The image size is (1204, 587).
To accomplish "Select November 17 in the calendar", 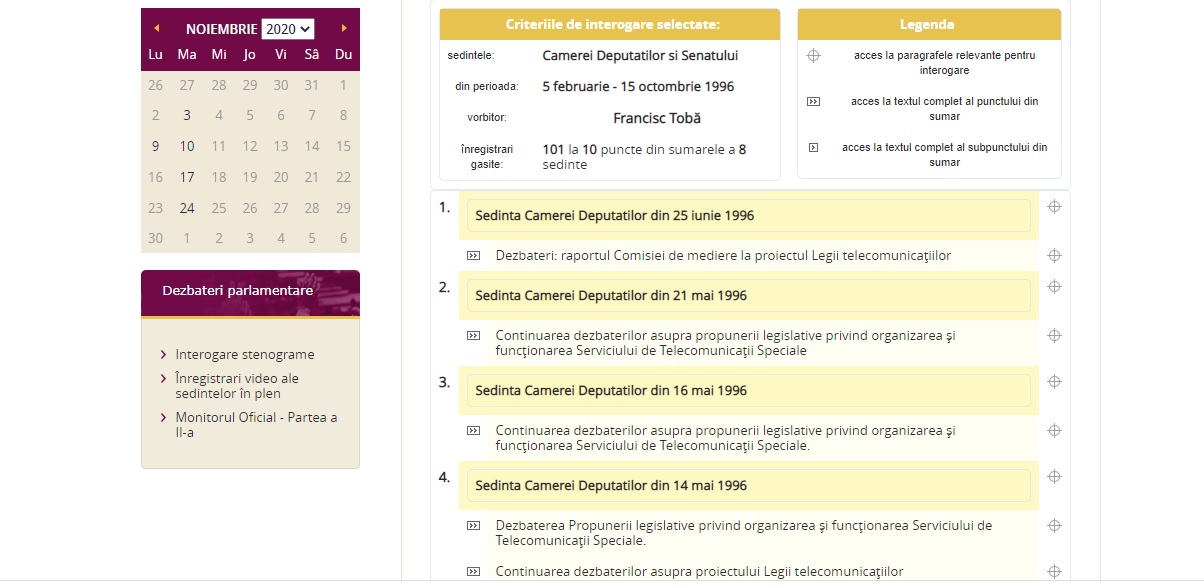I will coord(187,177).
